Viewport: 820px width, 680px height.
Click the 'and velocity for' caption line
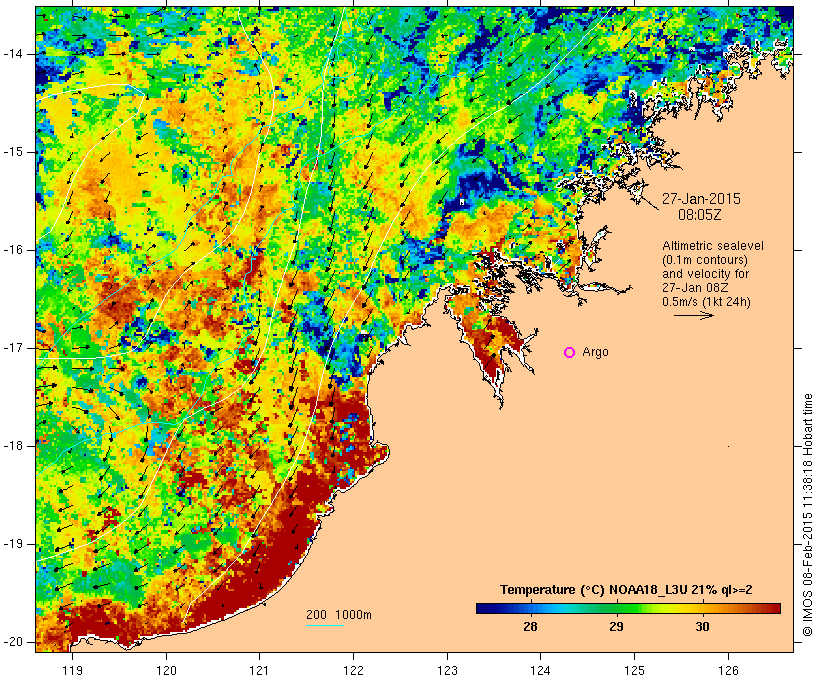coord(705,274)
